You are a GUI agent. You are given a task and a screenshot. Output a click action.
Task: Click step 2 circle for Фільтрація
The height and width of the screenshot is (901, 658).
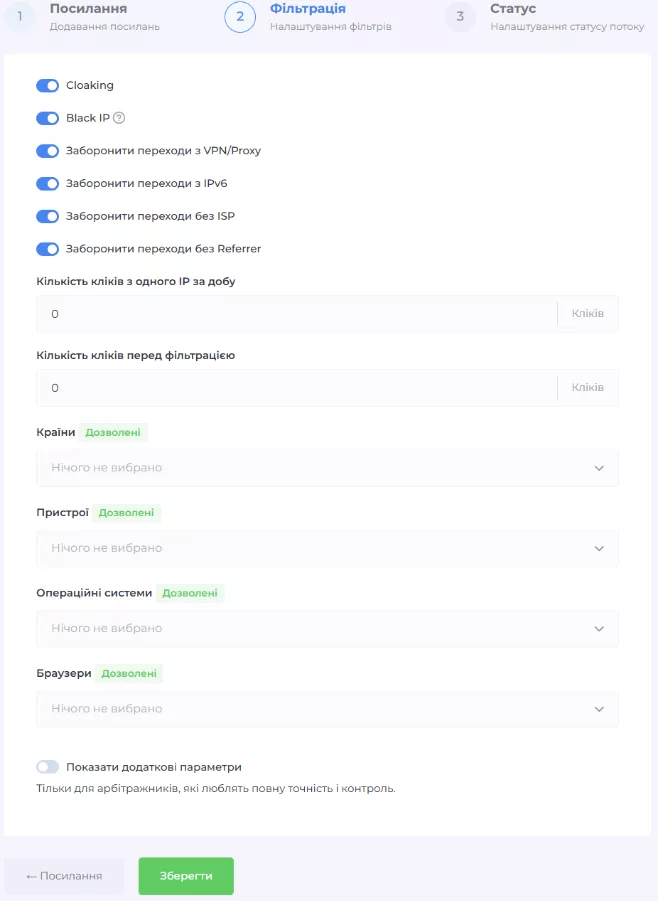click(x=240, y=17)
